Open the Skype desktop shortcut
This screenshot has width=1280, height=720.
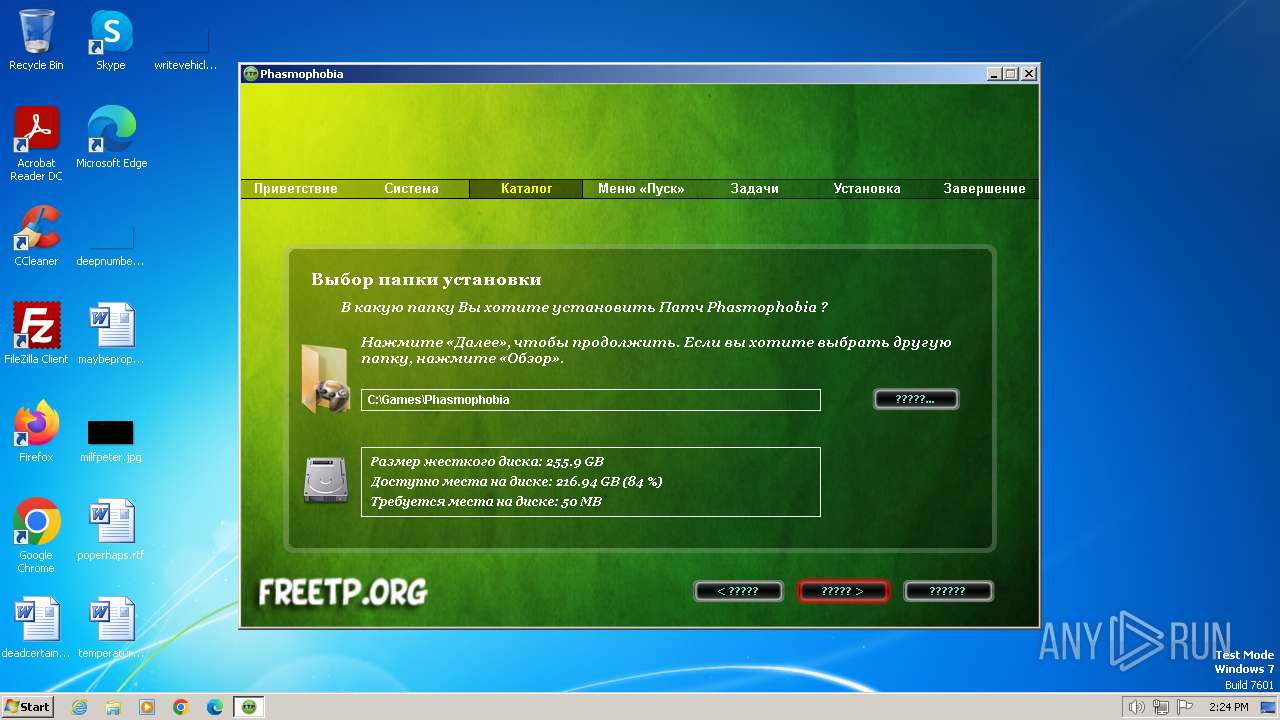[111, 40]
